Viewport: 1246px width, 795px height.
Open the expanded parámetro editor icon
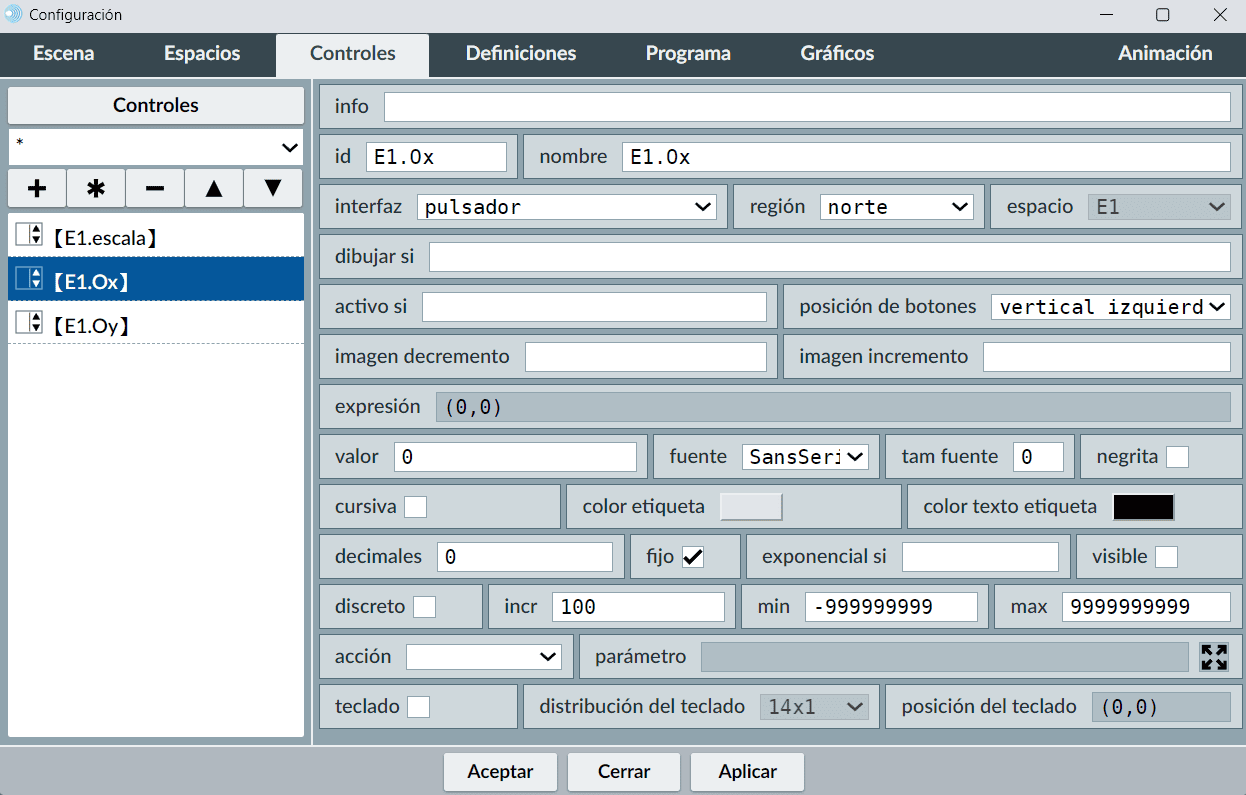point(1214,657)
